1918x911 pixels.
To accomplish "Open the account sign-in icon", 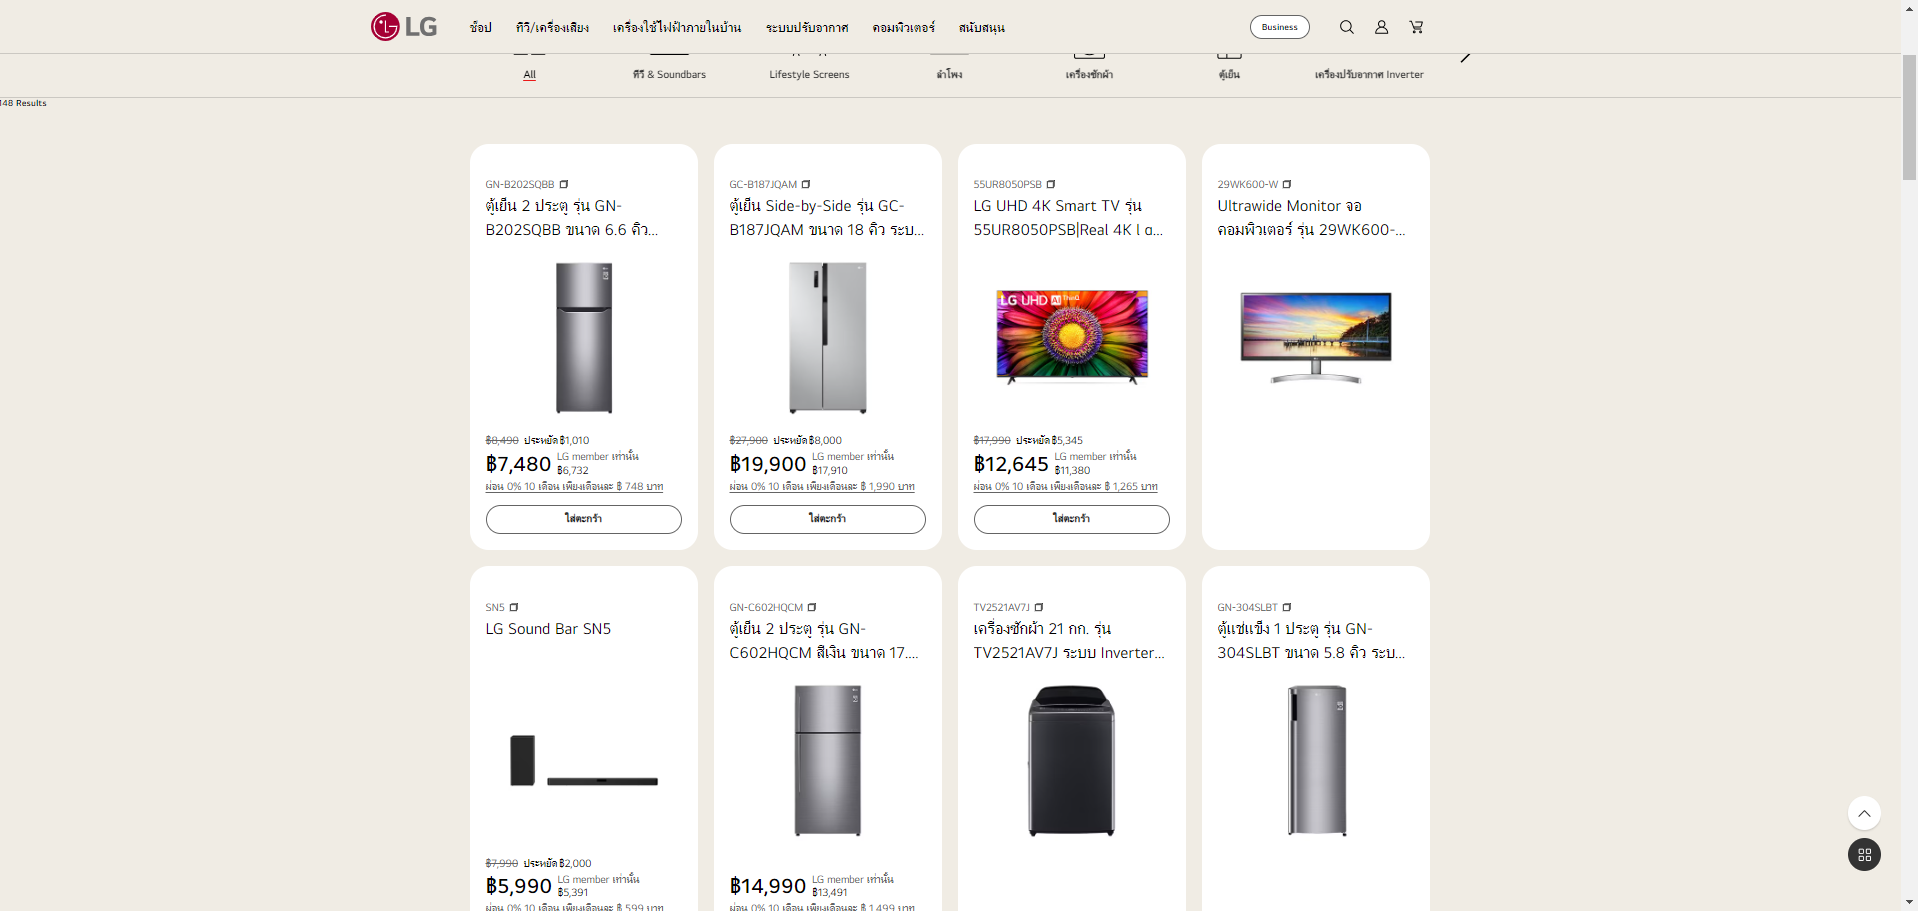I will click(1381, 27).
